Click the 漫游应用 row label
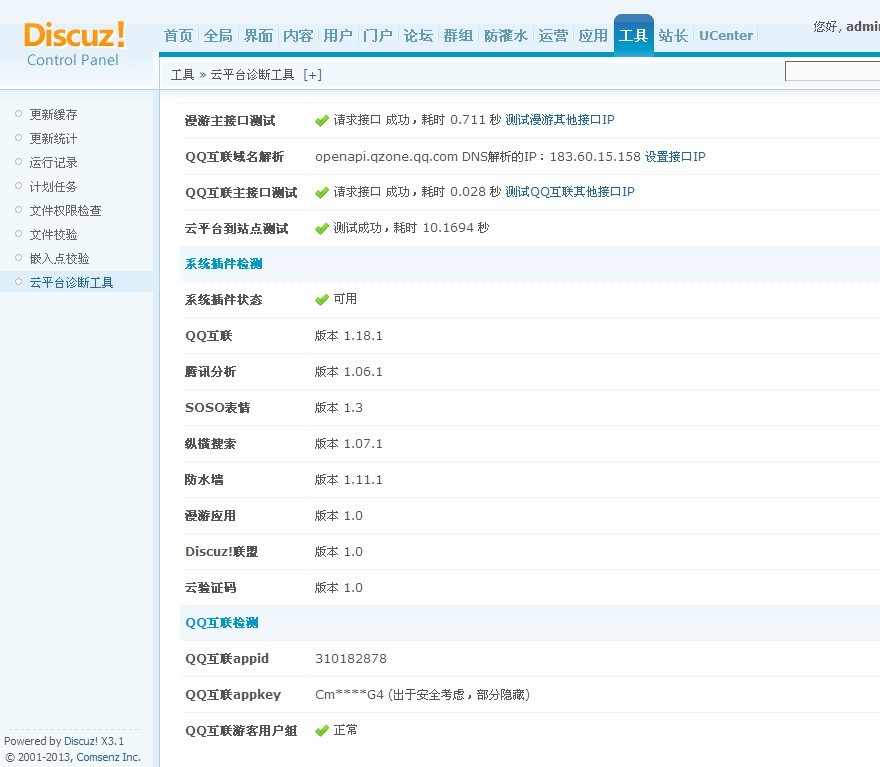This screenshot has width=880, height=767. click(210, 516)
